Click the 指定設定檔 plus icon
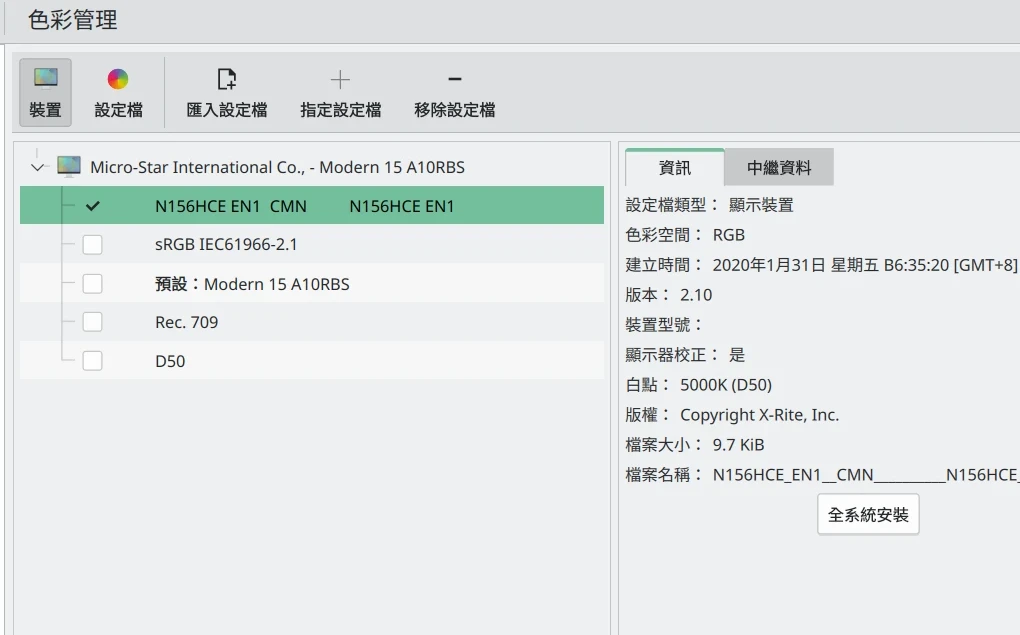1020x635 pixels. [x=340, y=79]
